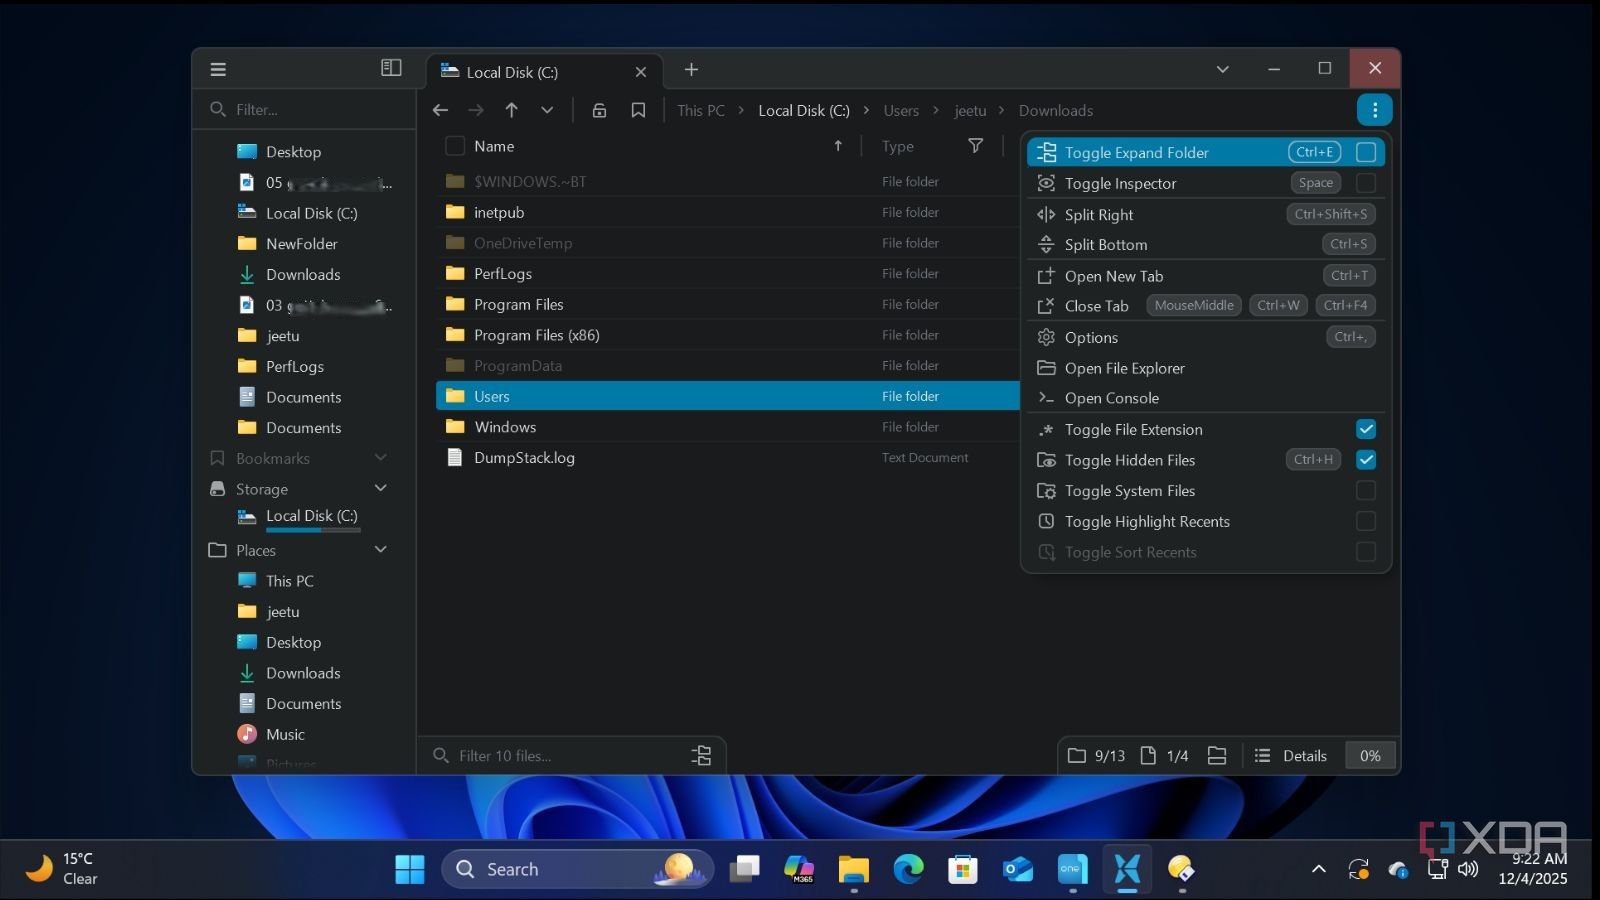
Task: Enable Toggle Highlight Recents checkbox
Action: (1366, 521)
